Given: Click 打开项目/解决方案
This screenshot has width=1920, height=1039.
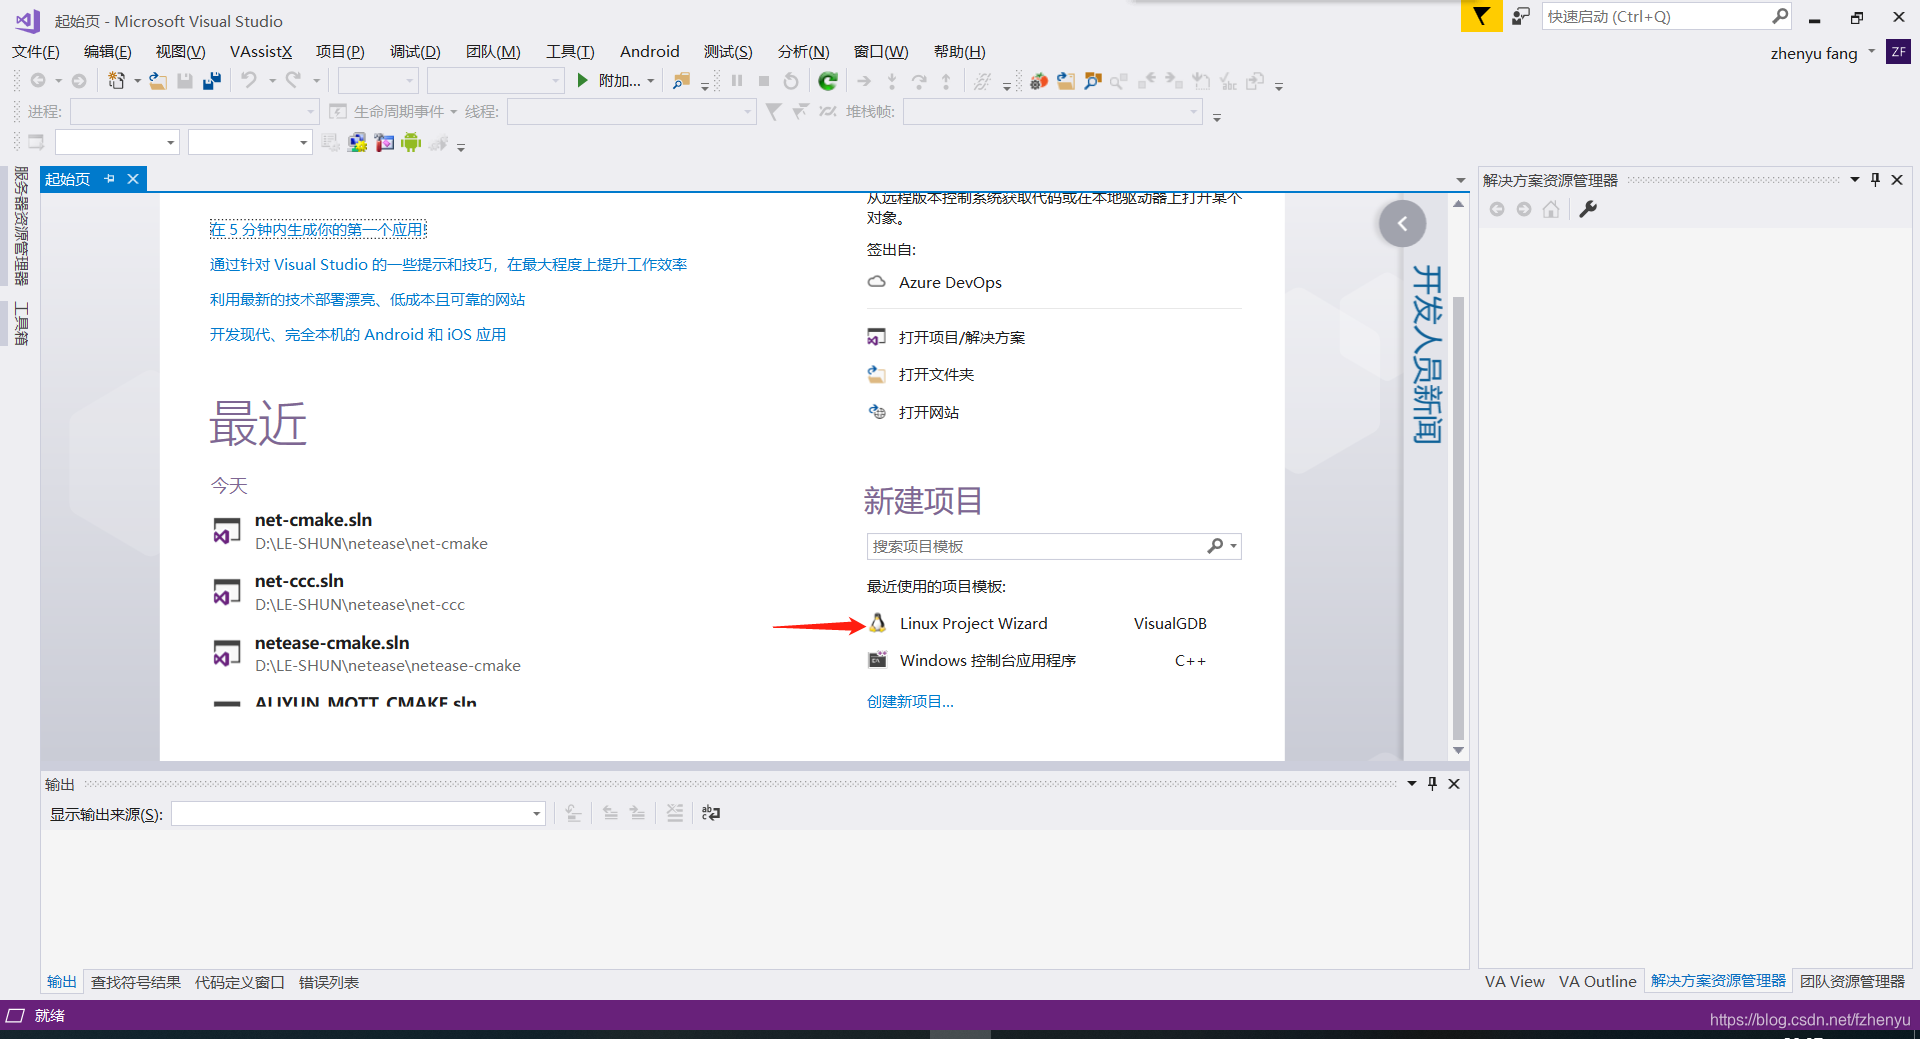Looking at the screenshot, I should [x=946, y=338].
